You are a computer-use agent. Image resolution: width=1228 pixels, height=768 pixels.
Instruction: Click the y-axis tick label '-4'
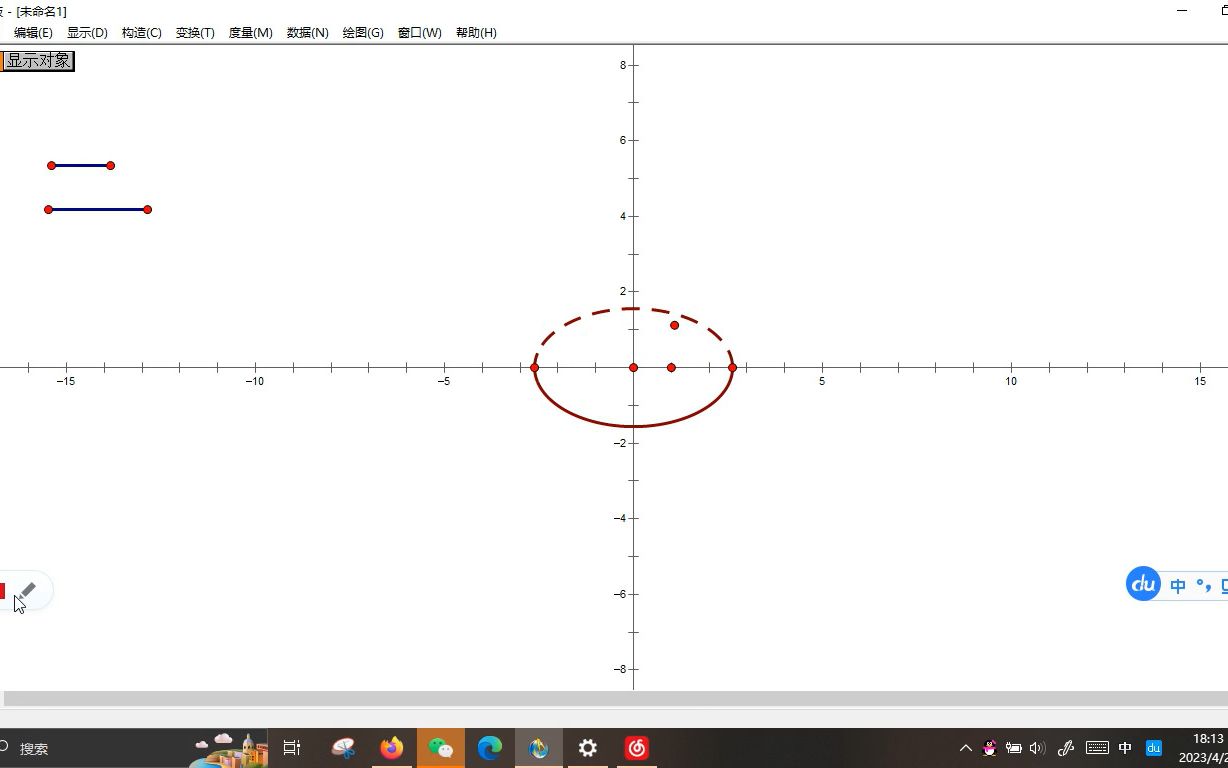620,519
